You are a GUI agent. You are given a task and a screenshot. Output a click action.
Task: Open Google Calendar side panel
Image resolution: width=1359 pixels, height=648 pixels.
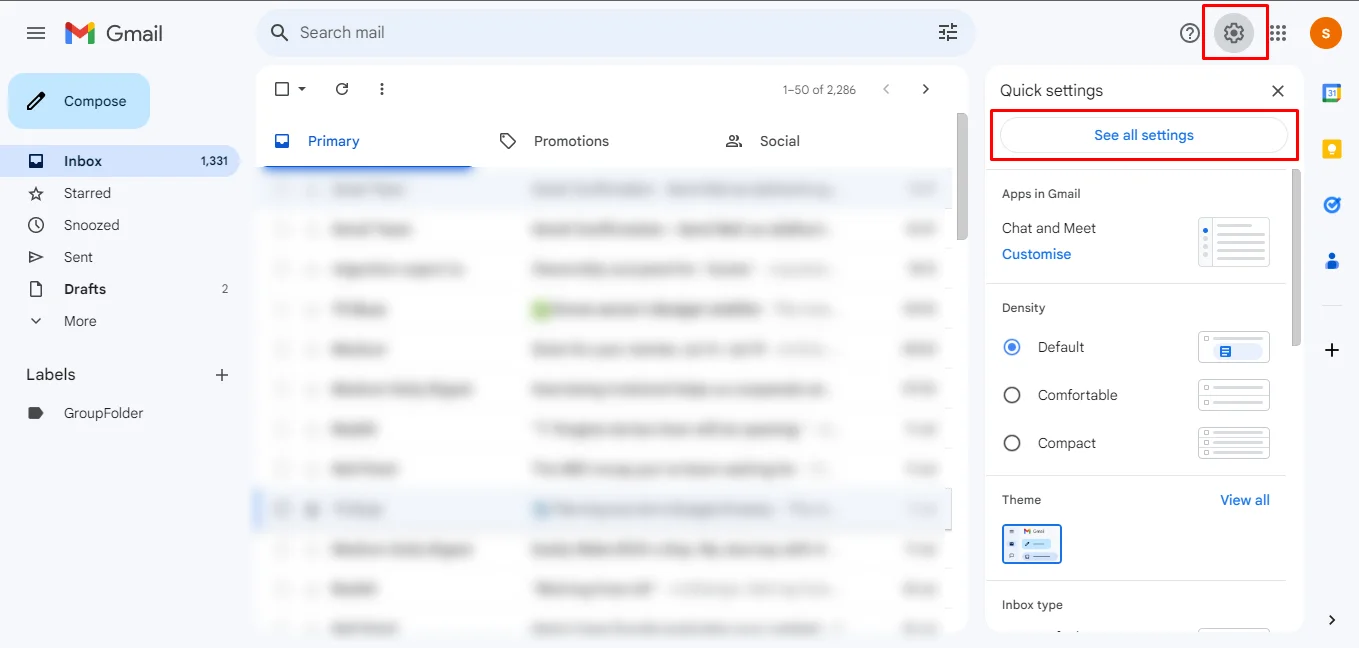pyautogui.click(x=1332, y=93)
